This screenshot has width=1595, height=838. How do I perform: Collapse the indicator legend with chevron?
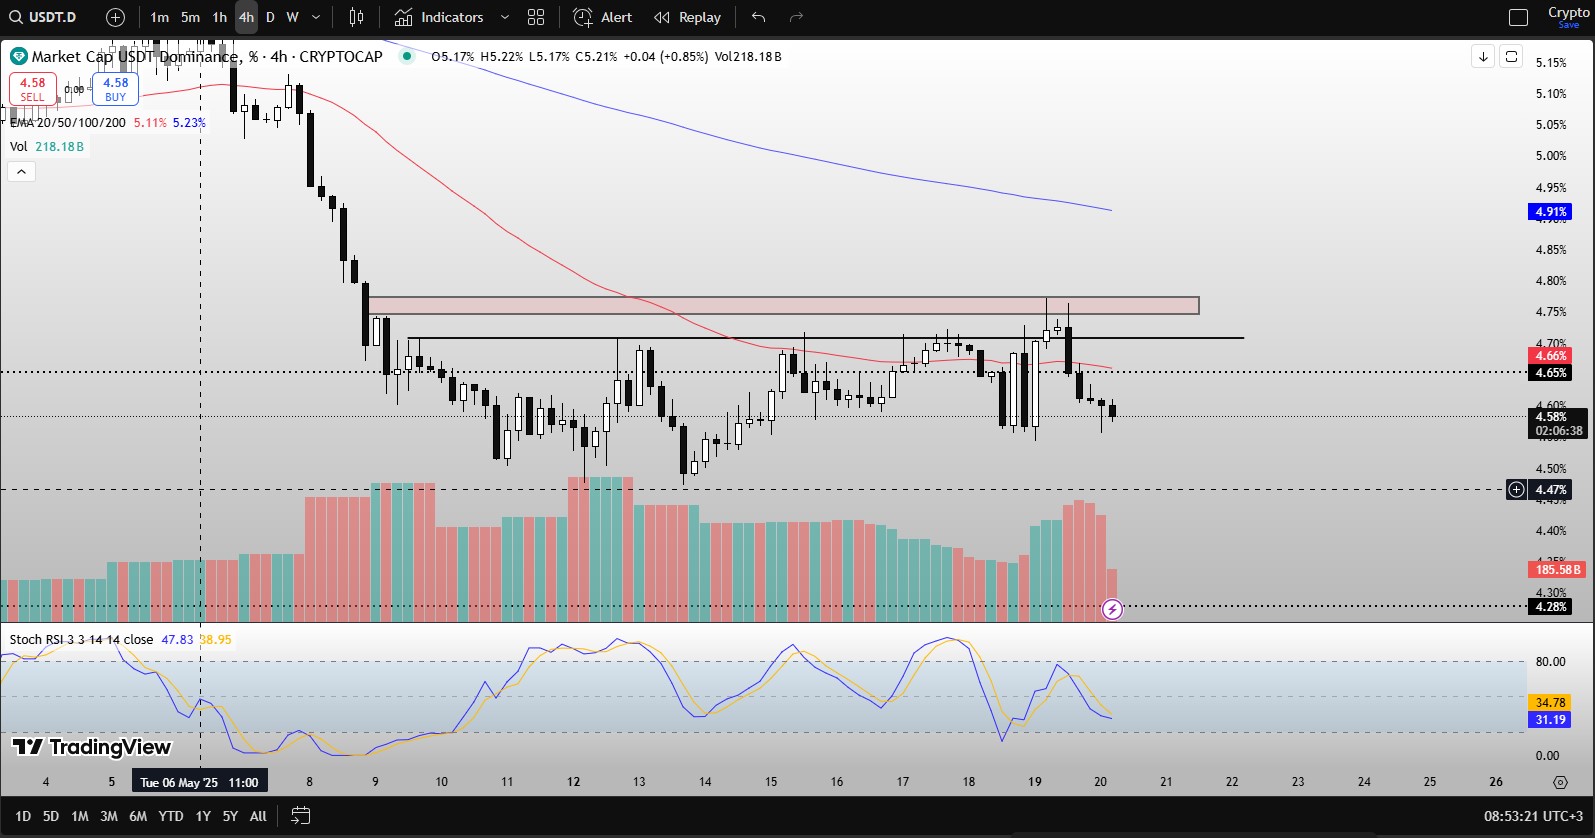pos(21,172)
